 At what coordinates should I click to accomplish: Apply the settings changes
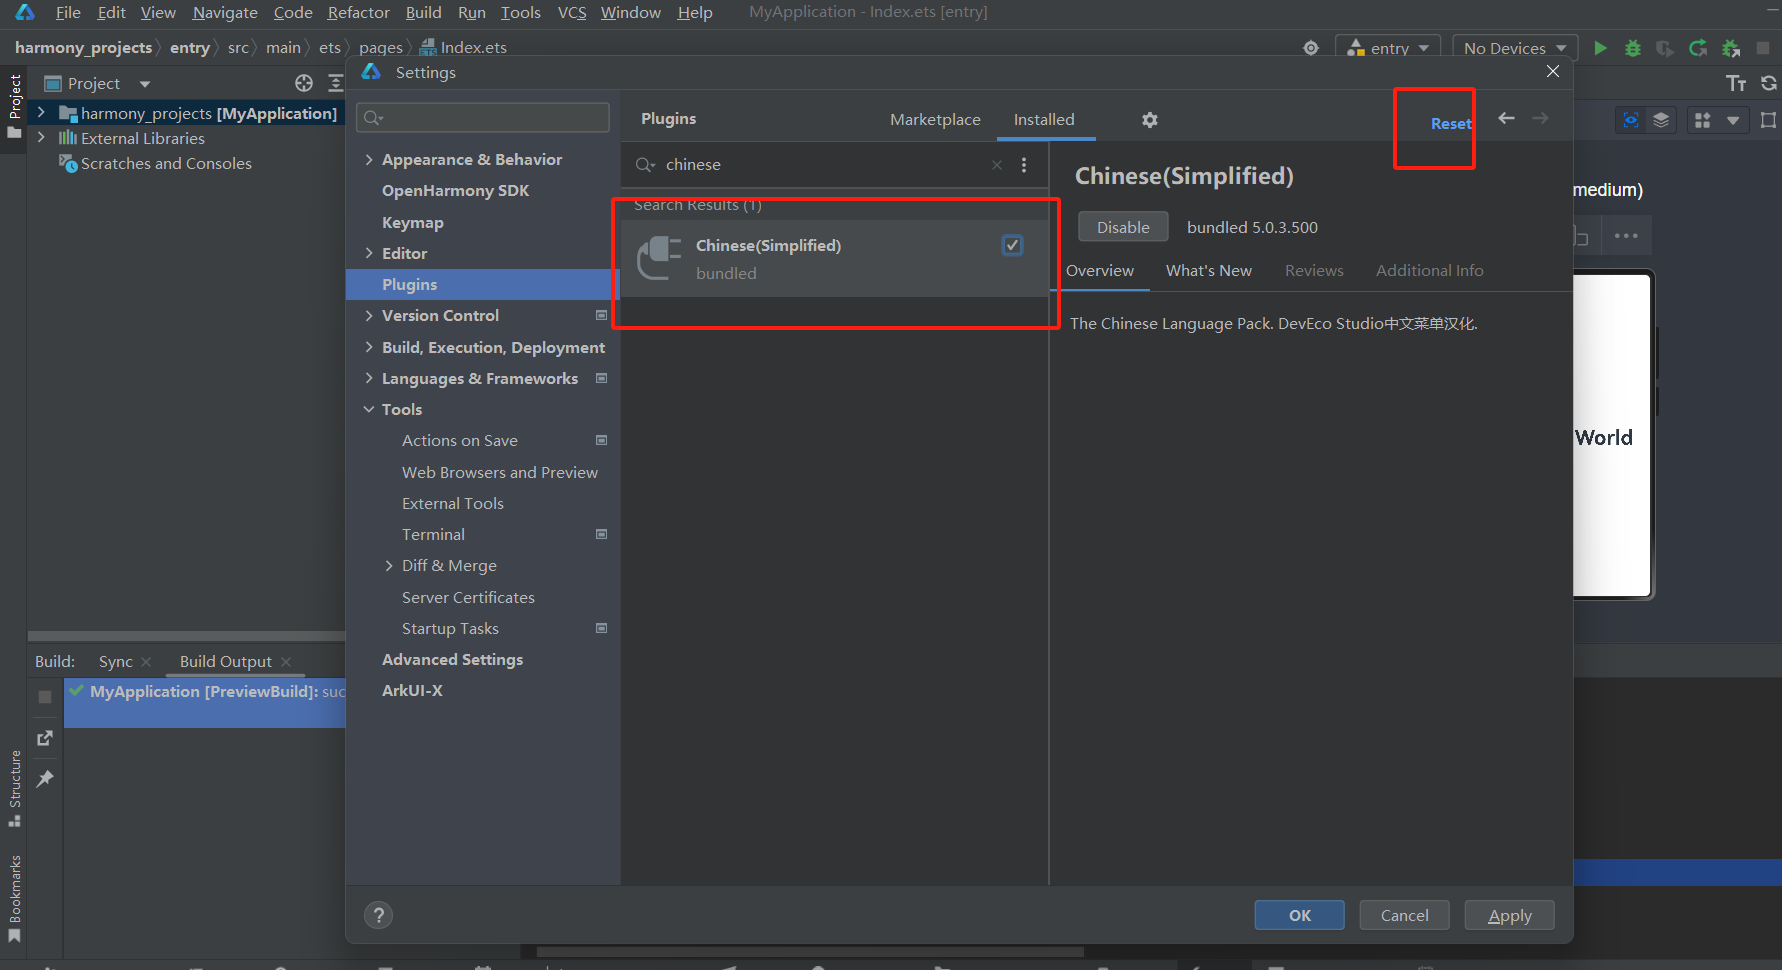pos(1509,914)
